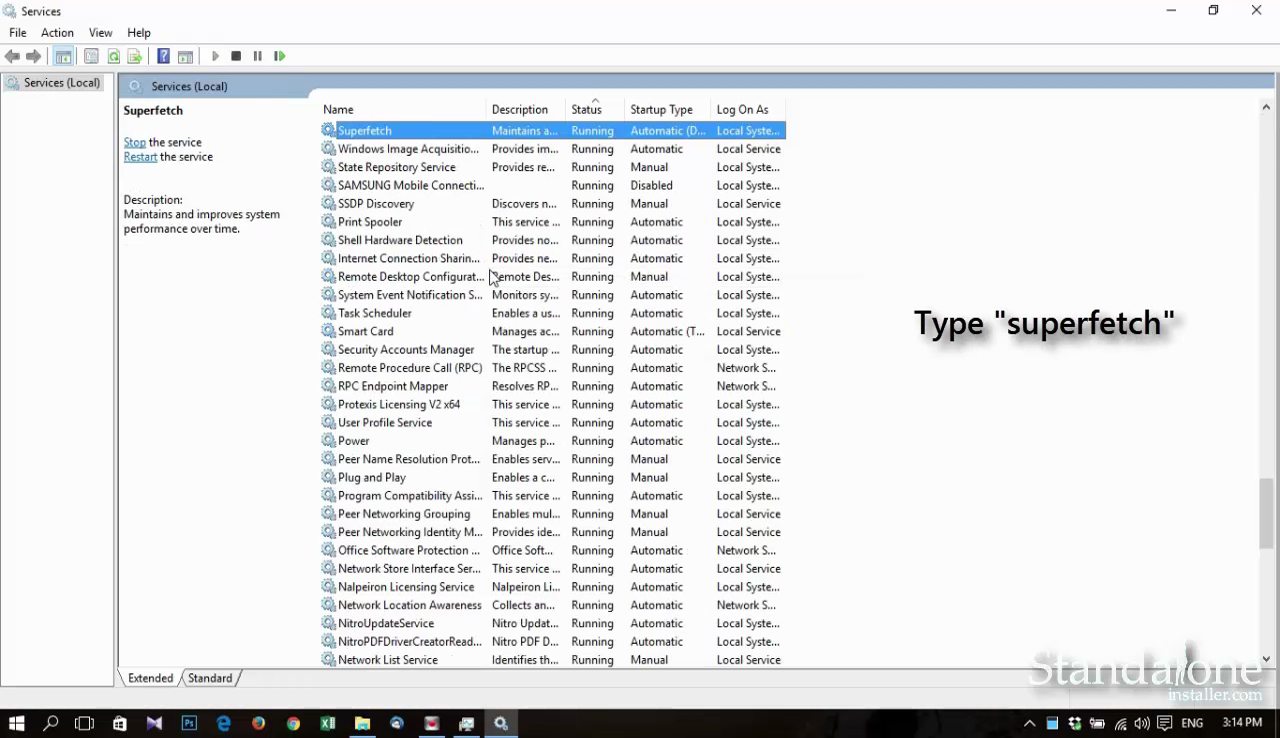Viewport: 1280px width, 738px height.
Task: Click the Restart the service link
Action: click(x=140, y=157)
